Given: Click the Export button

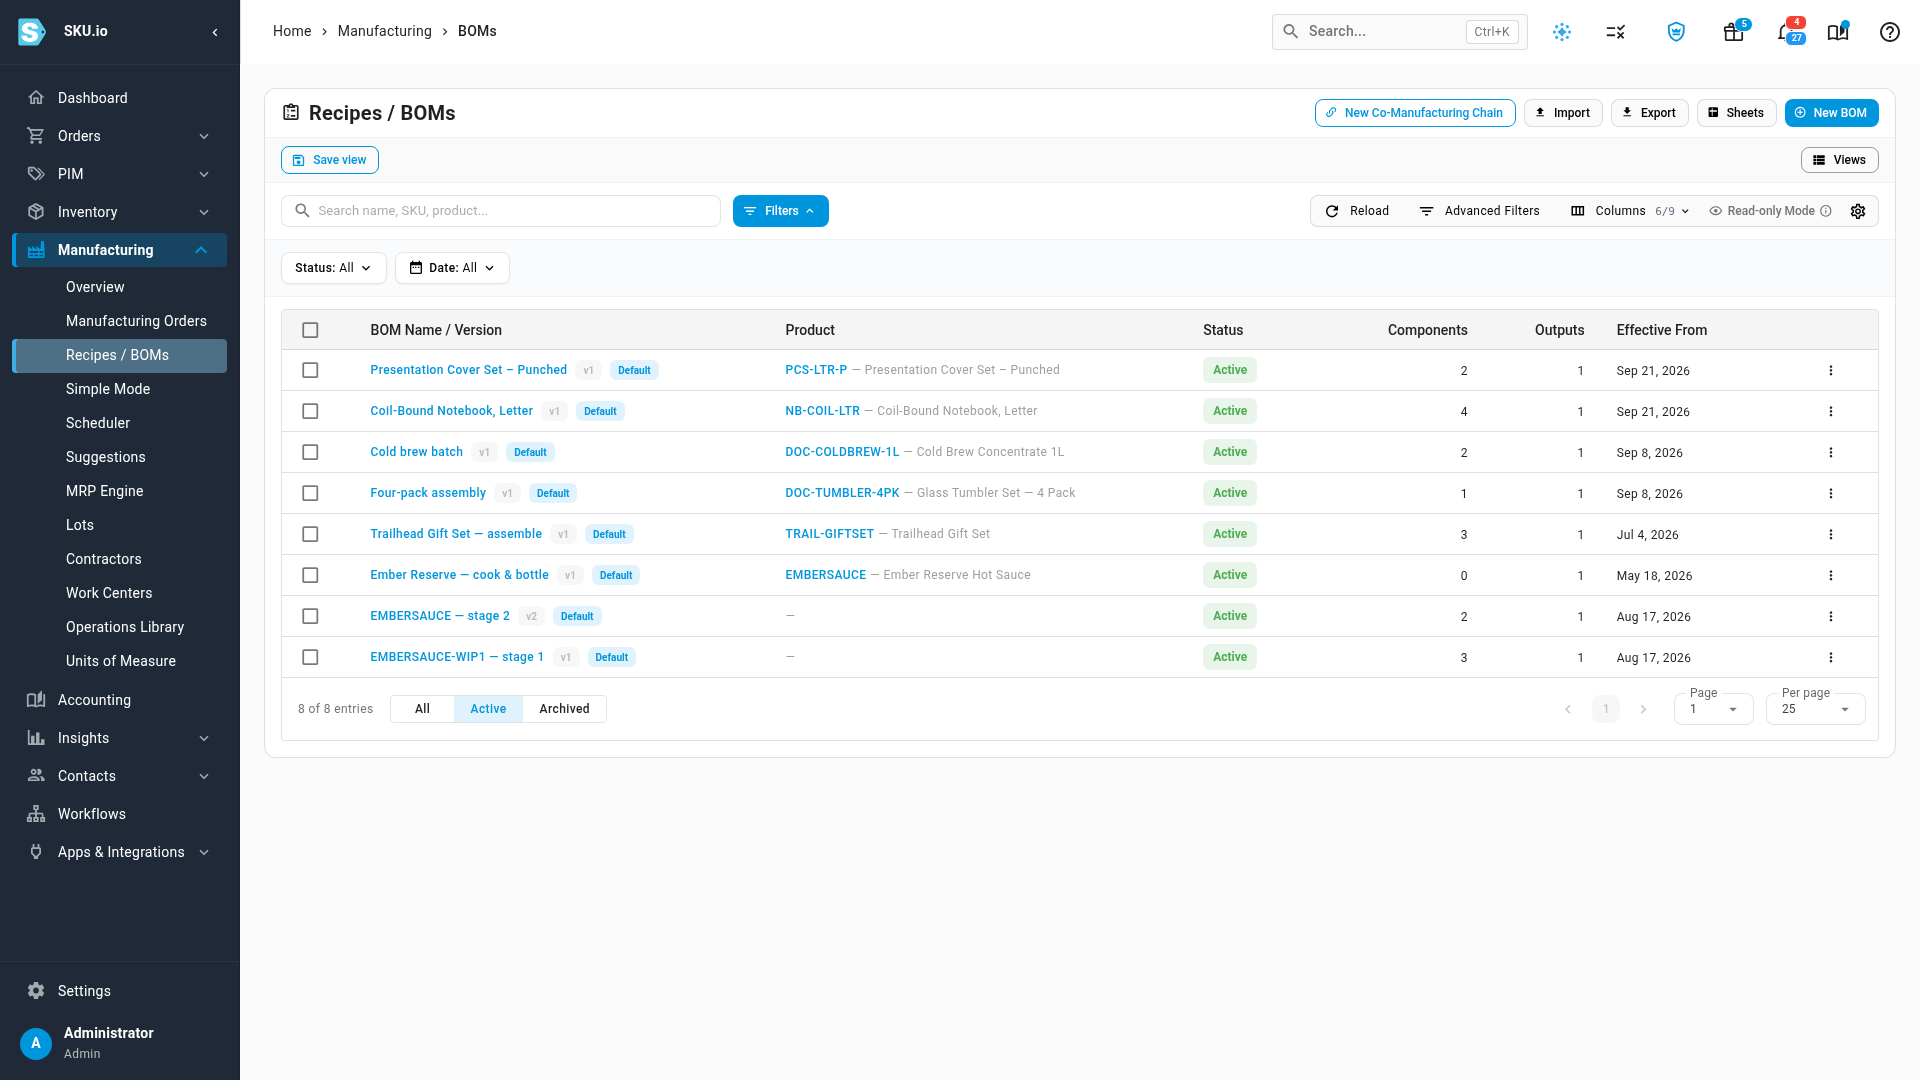Looking at the screenshot, I should click(1649, 113).
